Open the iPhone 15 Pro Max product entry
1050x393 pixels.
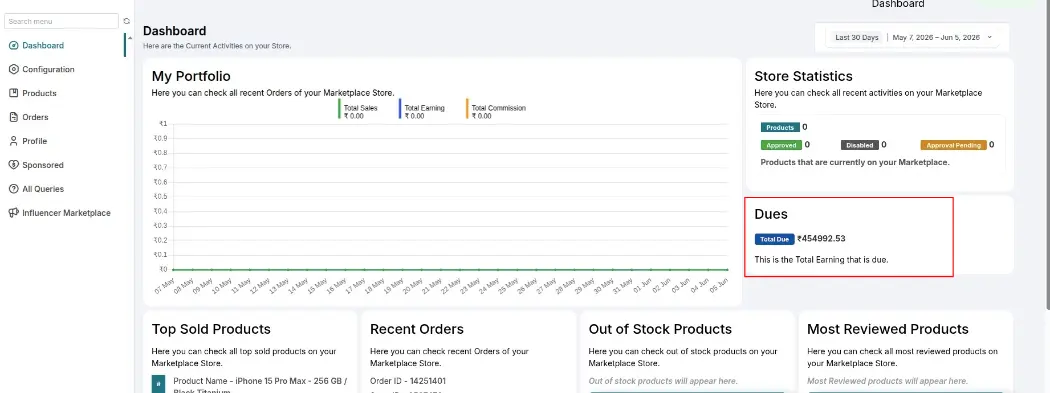coord(260,386)
